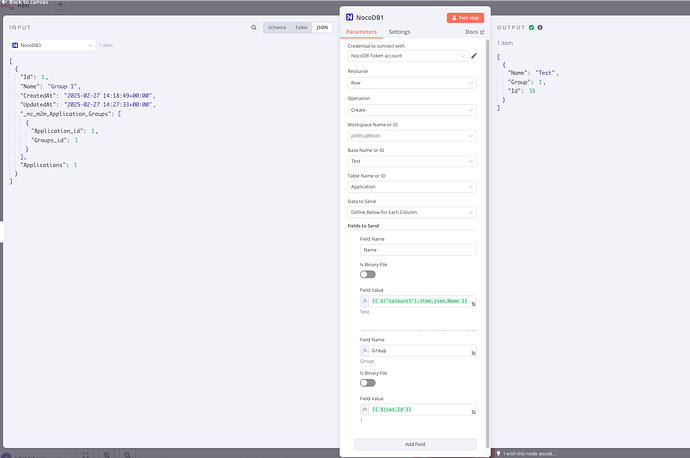Click "UpdatedAt" timestamp value in input JSON
The width and height of the screenshot is (690, 458).
click(x=110, y=105)
